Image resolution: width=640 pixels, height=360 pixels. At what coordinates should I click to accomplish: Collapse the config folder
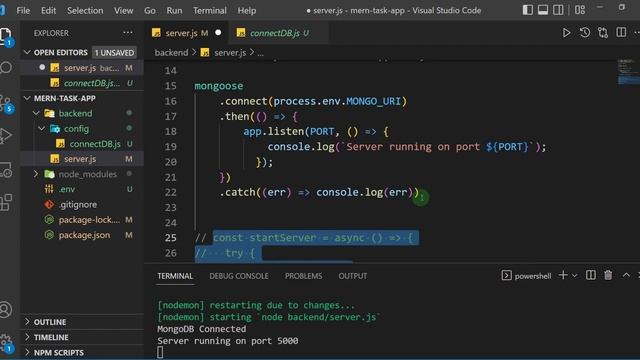tap(42, 129)
